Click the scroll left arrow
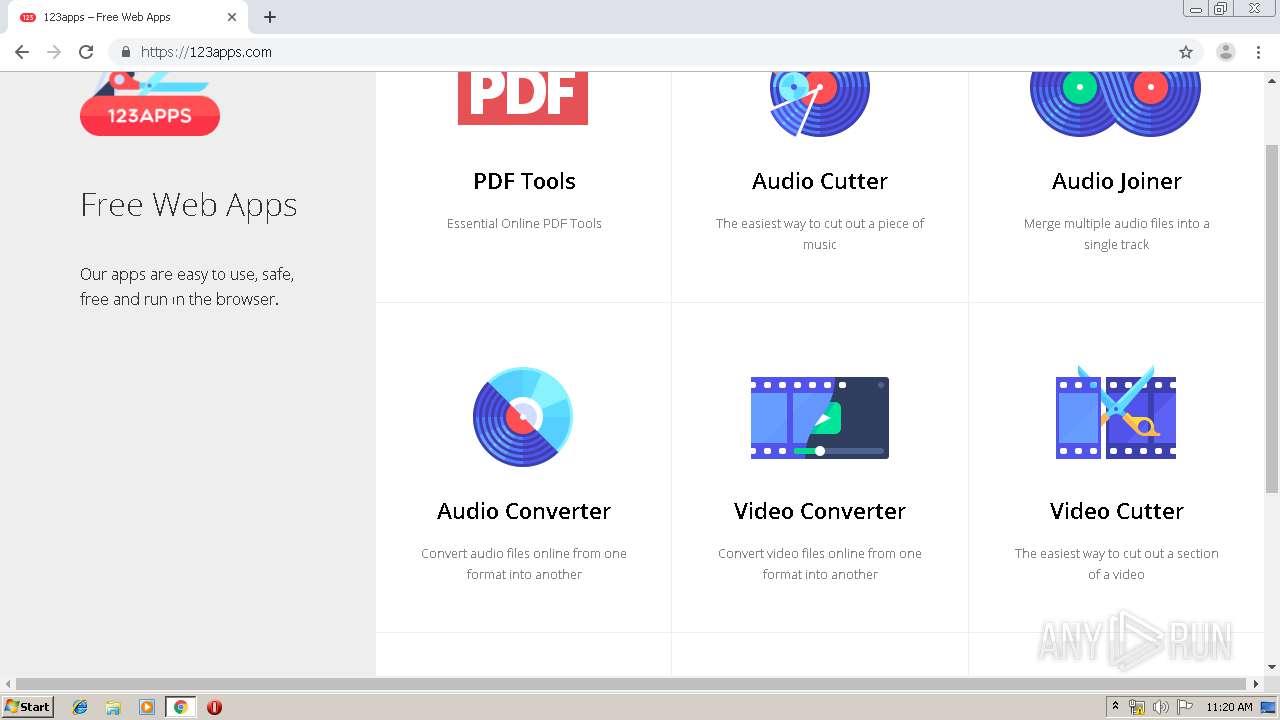Viewport: 1280px width, 720px height. coord(8,684)
